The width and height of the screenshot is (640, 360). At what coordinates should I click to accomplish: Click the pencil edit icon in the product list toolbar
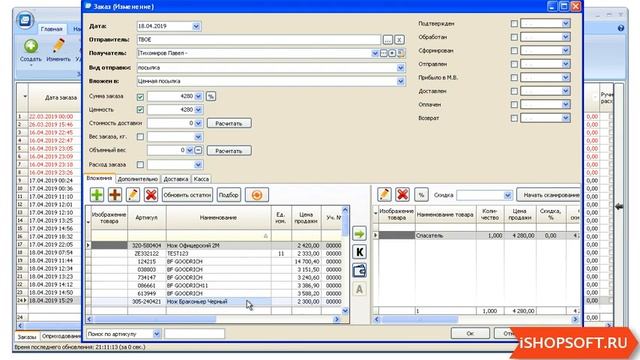coord(133,195)
